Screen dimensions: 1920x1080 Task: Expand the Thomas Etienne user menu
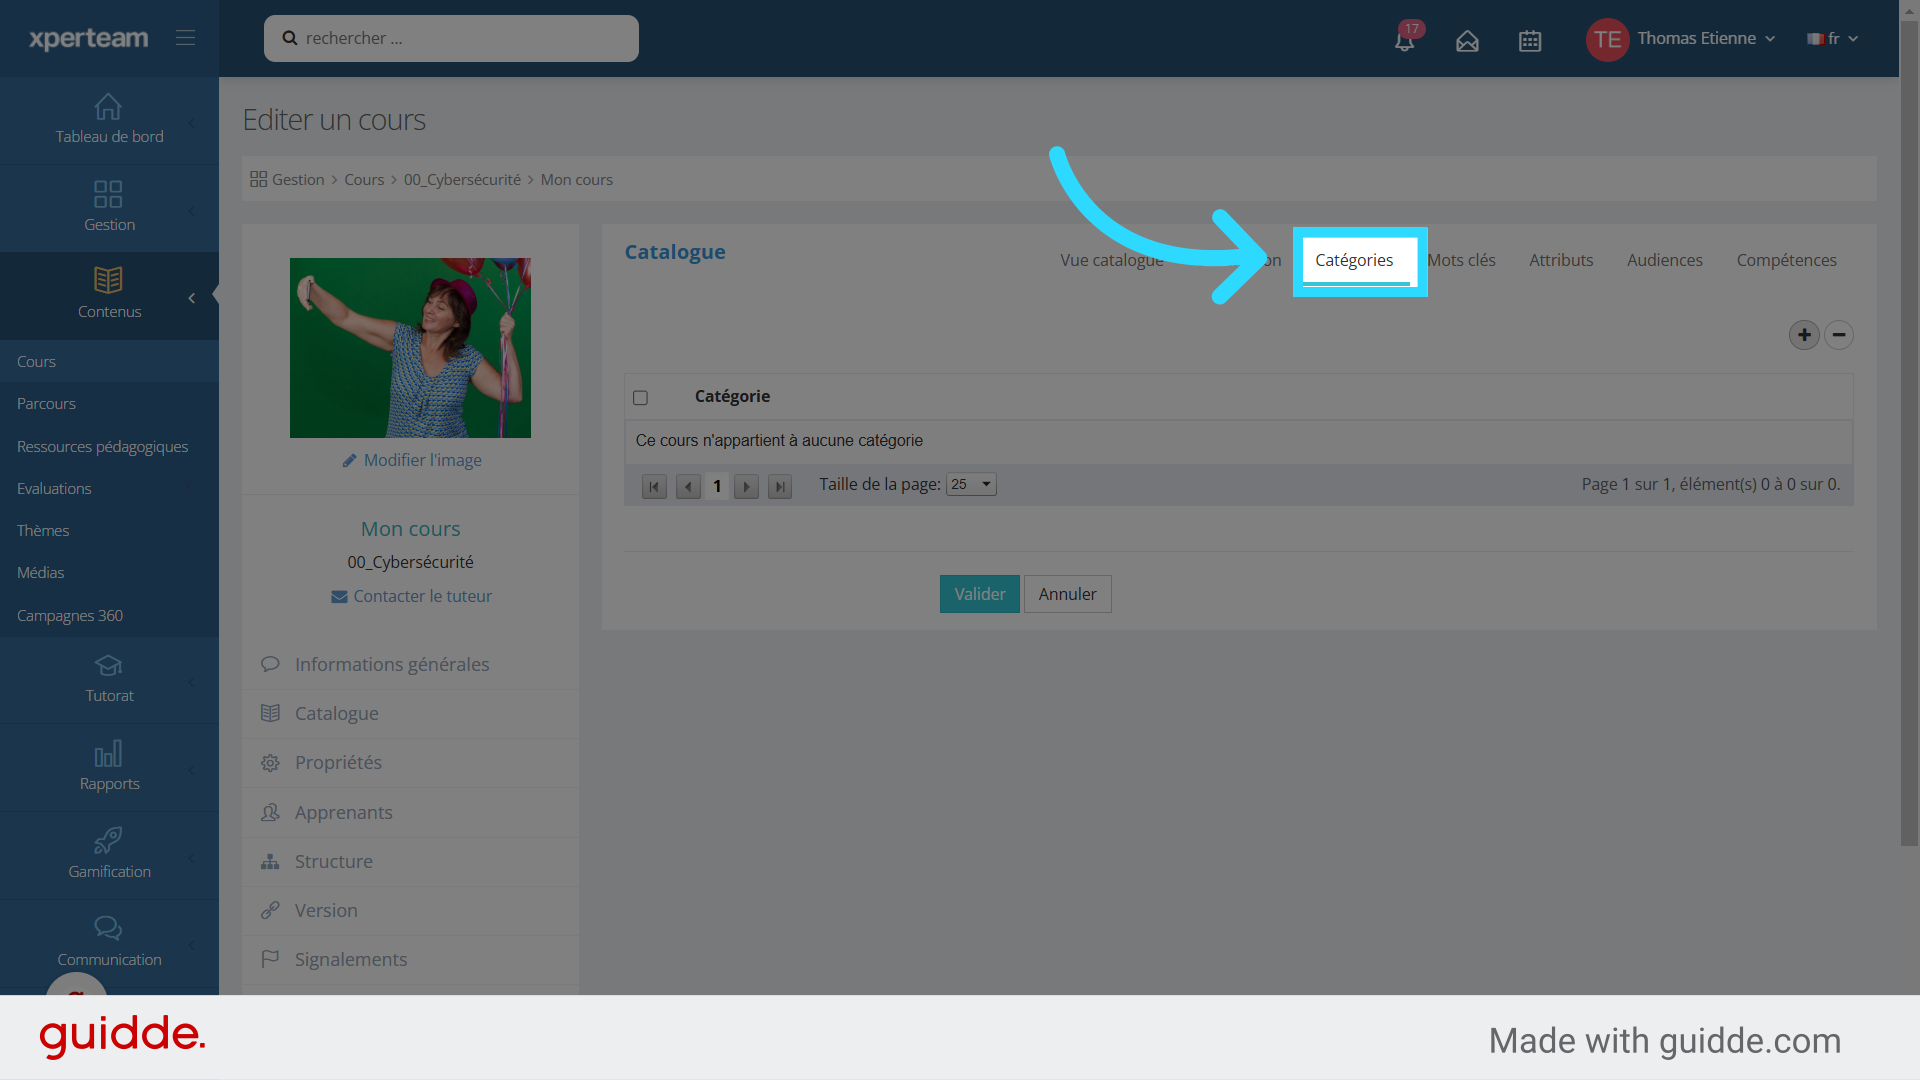click(x=1696, y=39)
